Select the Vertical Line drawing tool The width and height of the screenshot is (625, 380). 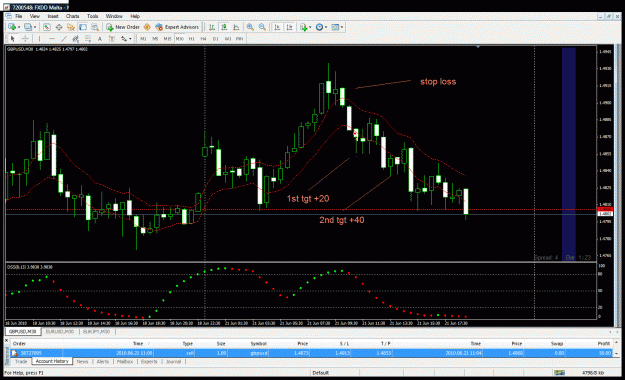click(x=39, y=39)
